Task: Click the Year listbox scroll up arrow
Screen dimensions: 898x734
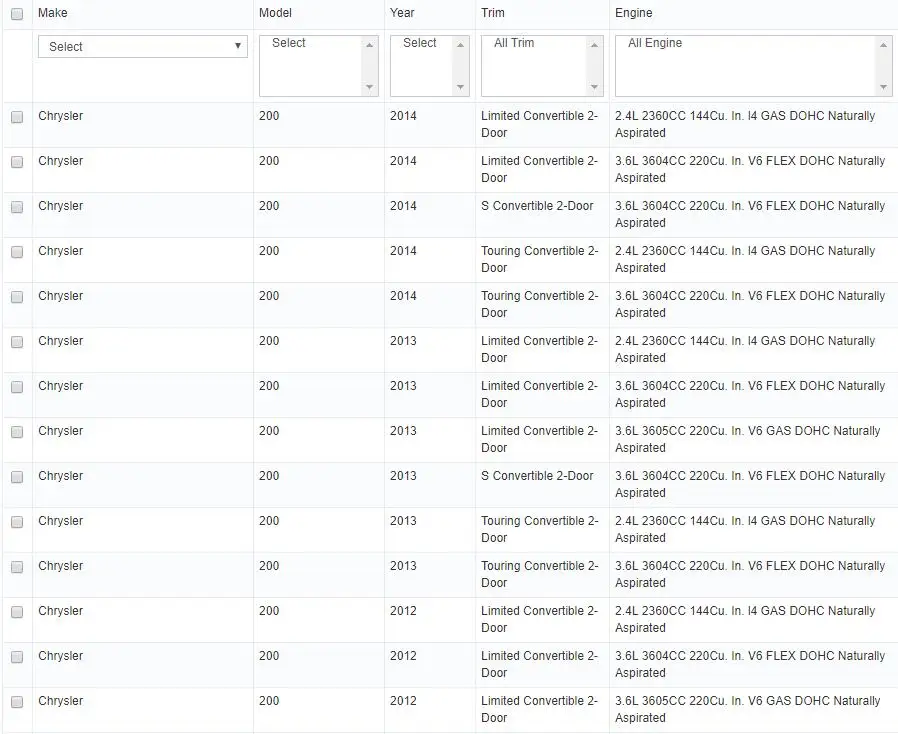Action: (460, 45)
